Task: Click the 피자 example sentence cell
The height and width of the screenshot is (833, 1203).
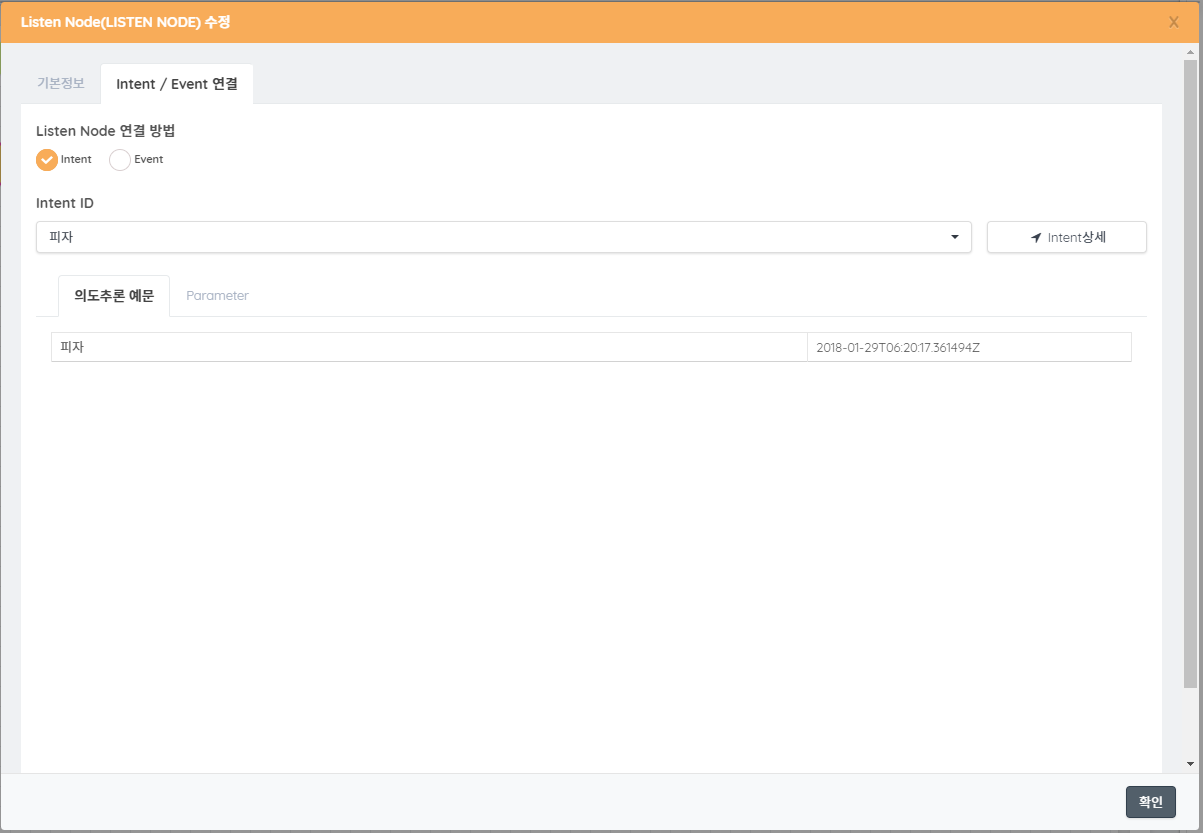Action: tap(429, 347)
